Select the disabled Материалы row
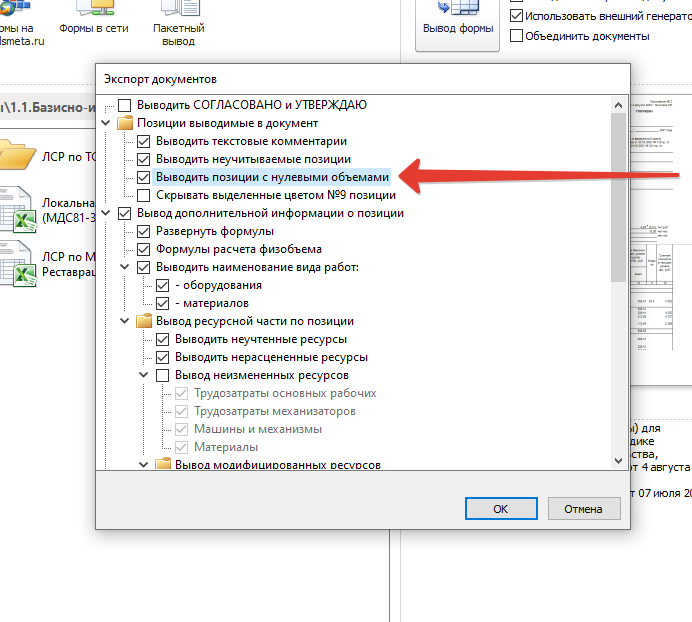 (226, 447)
